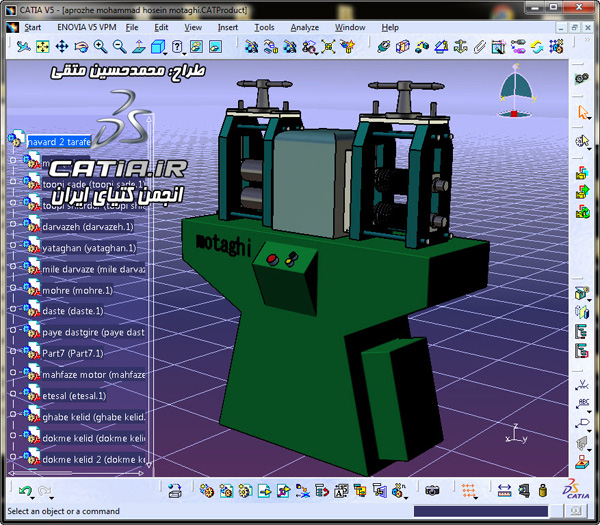Click the tree vertical scrollbar
The width and height of the screenshot is (600, 525).
[x=149, y=293]
